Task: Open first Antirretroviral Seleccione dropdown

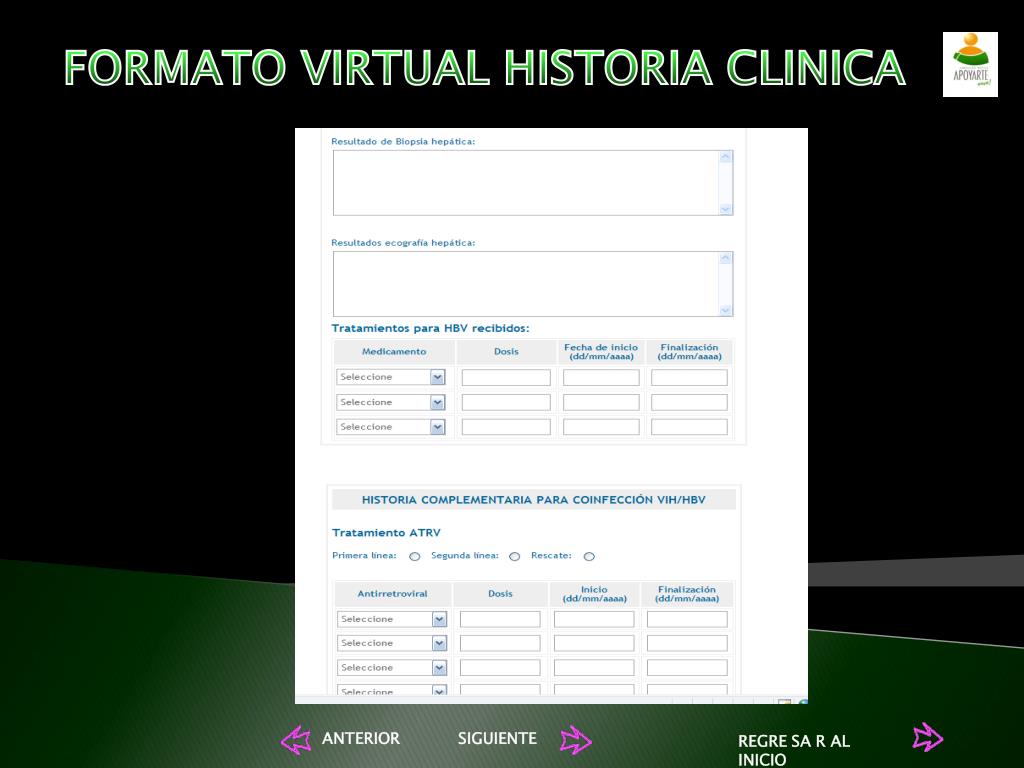Action: pyautogui.click(x=392, y=619)
